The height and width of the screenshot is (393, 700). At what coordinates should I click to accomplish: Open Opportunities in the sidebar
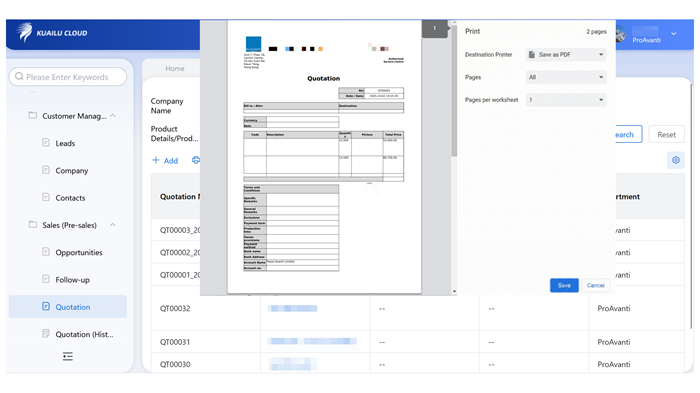click(79, 252)
